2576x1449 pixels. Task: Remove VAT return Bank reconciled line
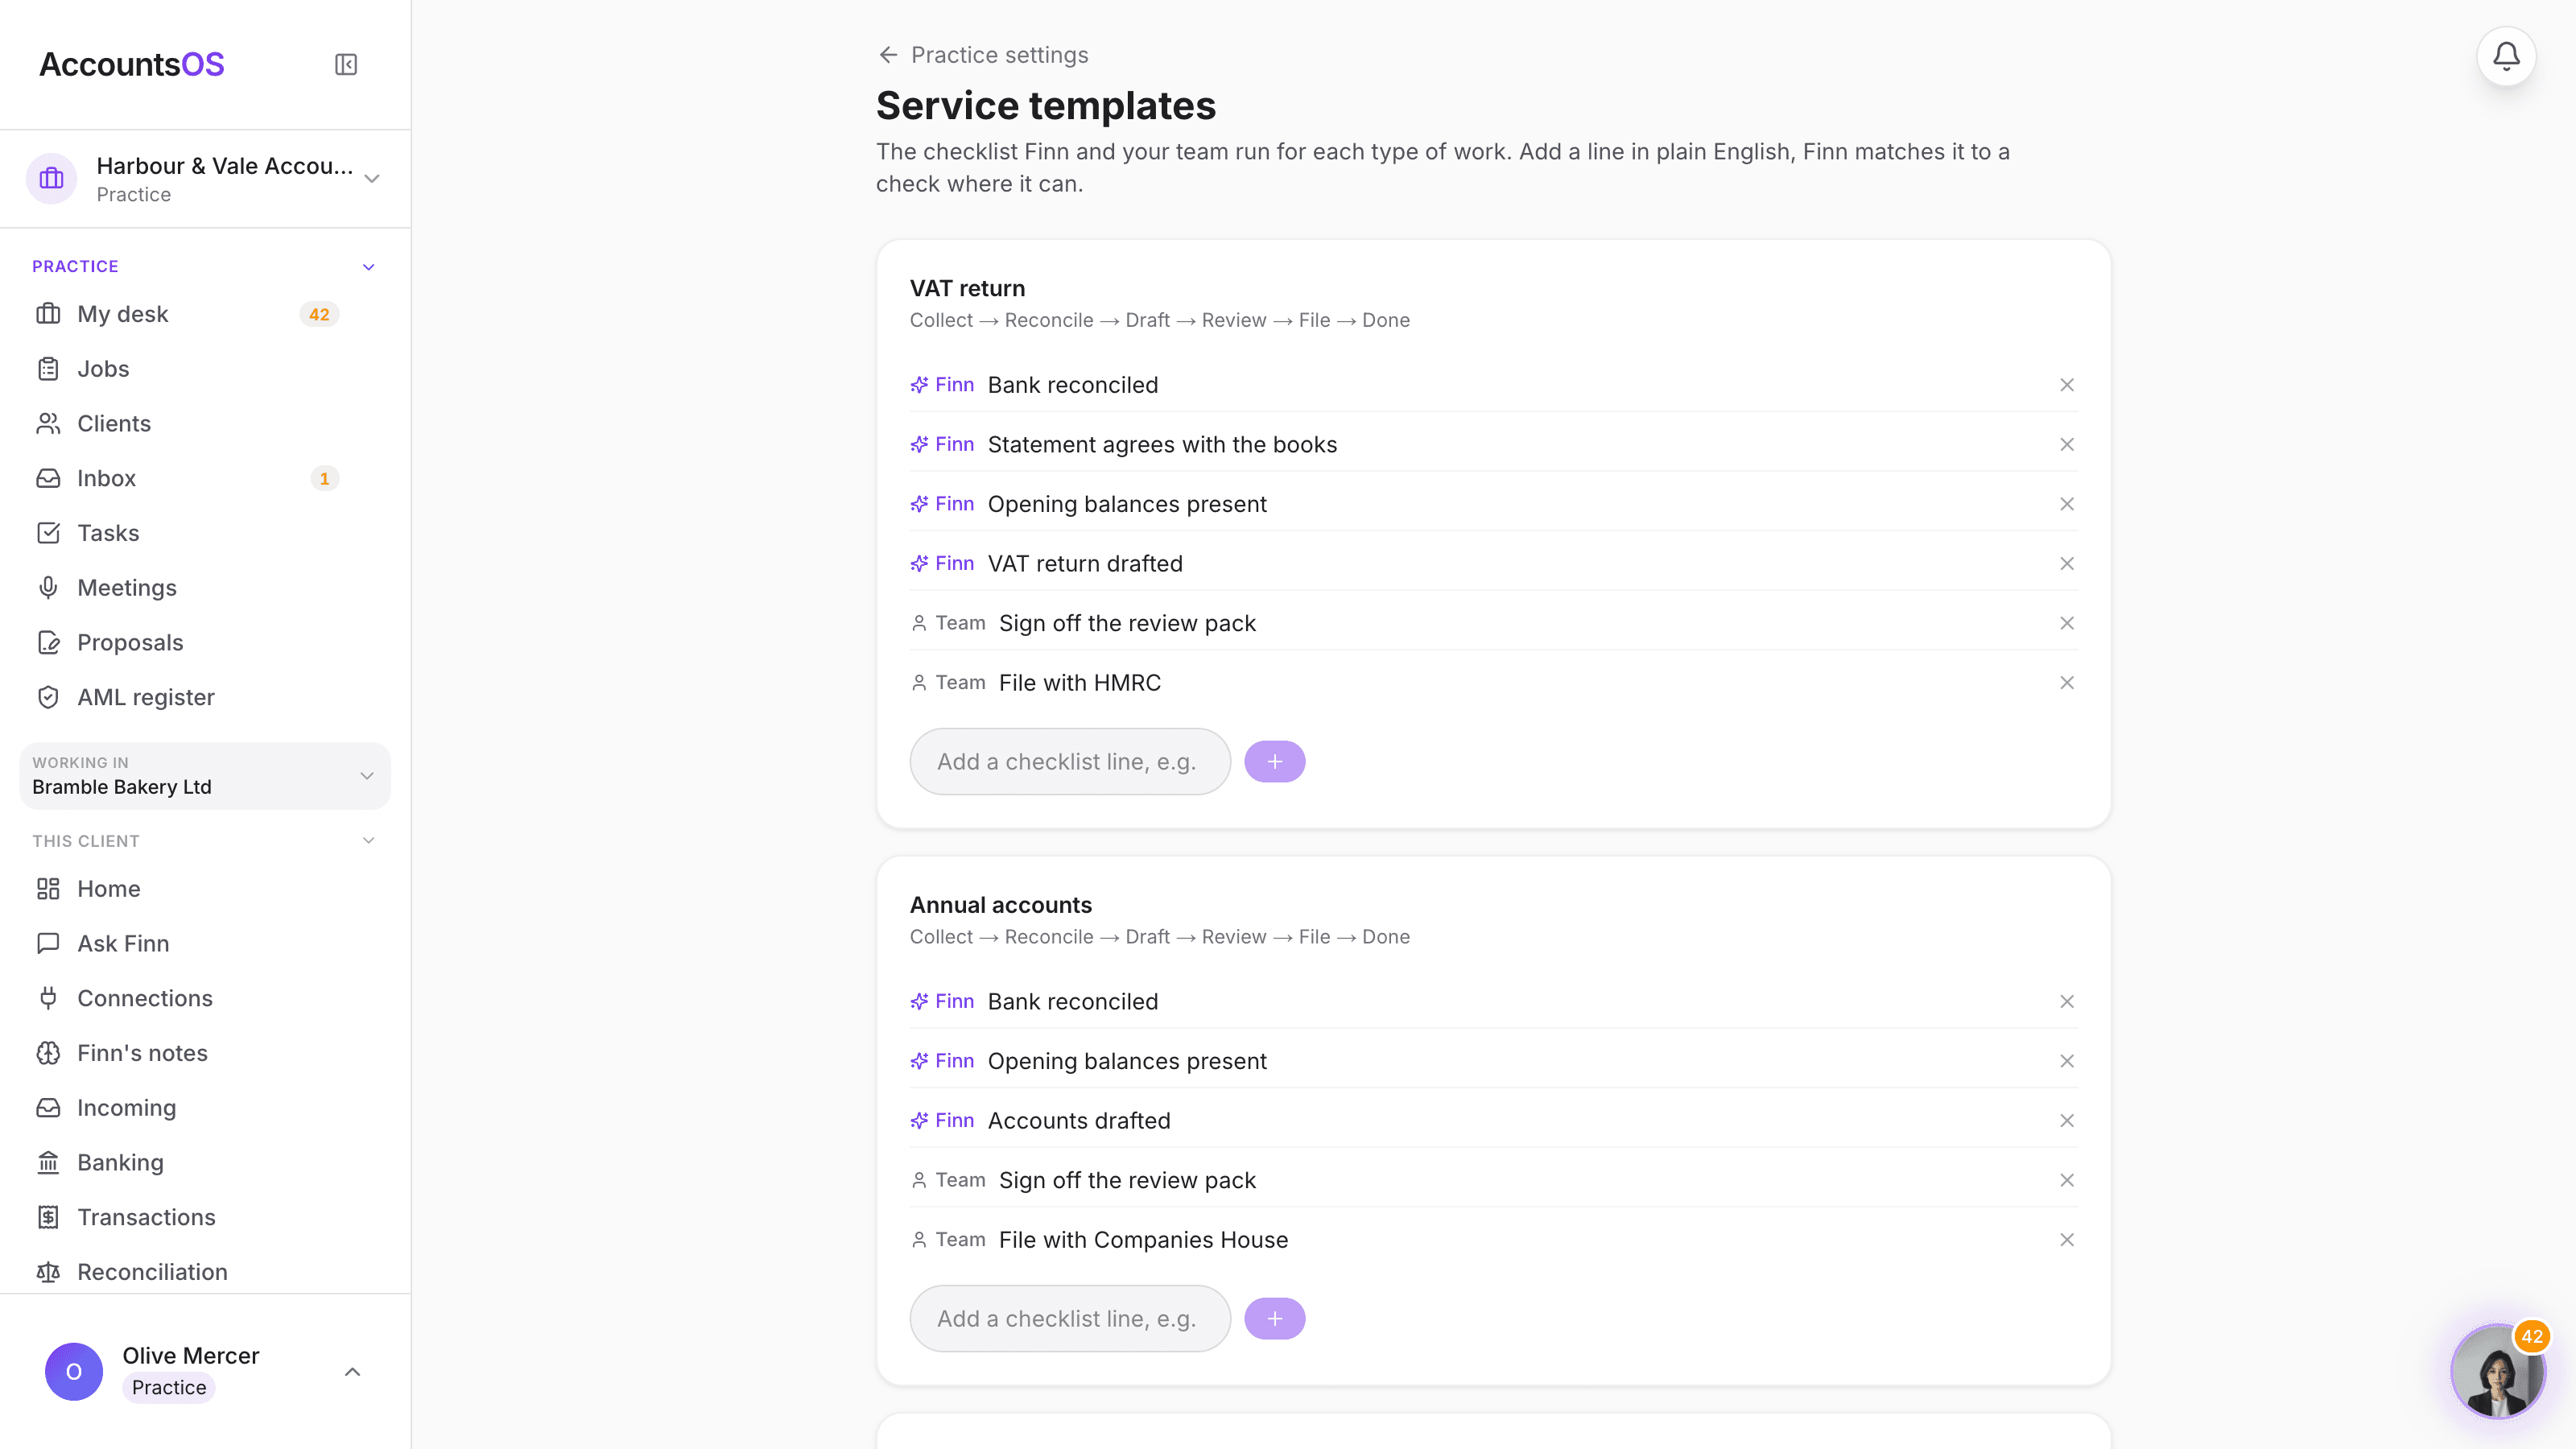(x=2067, y=385)
